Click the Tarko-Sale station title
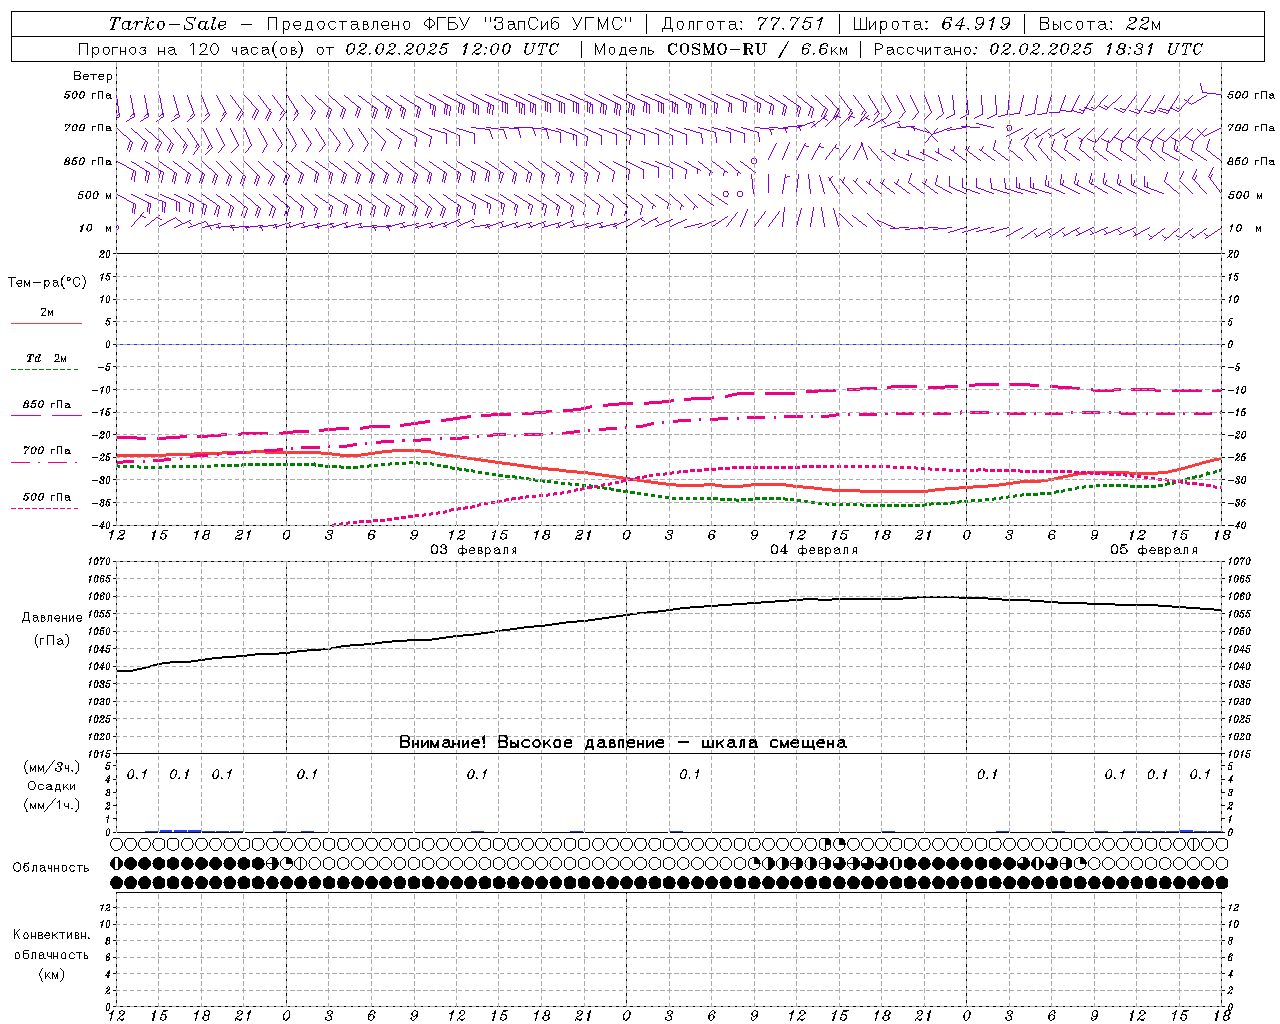This screenshot has height=1024, width=1280. (x=167, y=24)
